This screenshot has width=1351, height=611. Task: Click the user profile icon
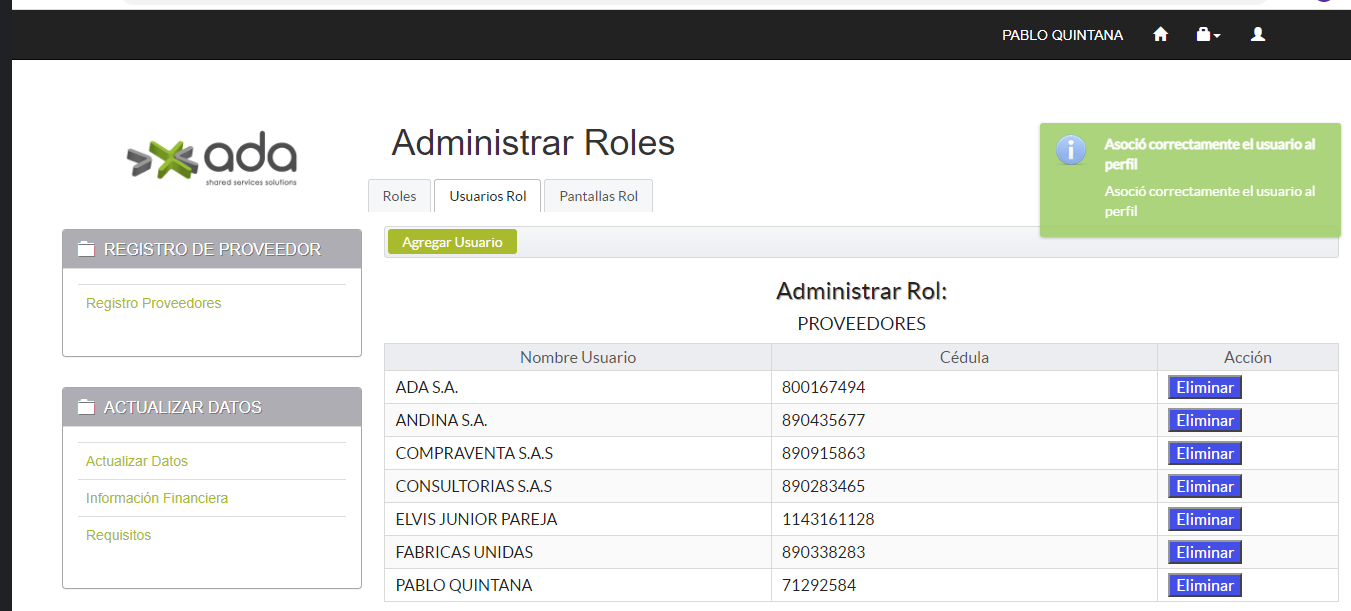pos(1258,35)
